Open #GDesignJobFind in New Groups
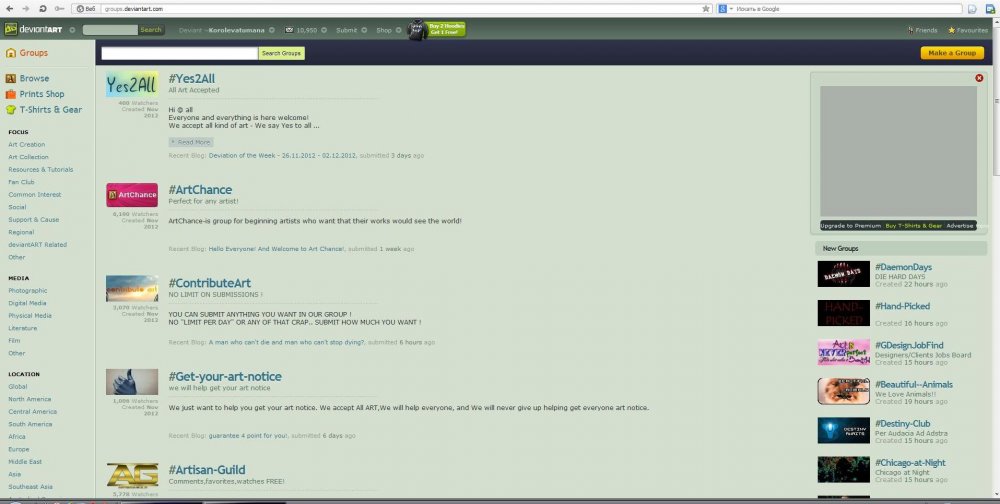This screenshot has height=504, width=1000. (909, 345)
